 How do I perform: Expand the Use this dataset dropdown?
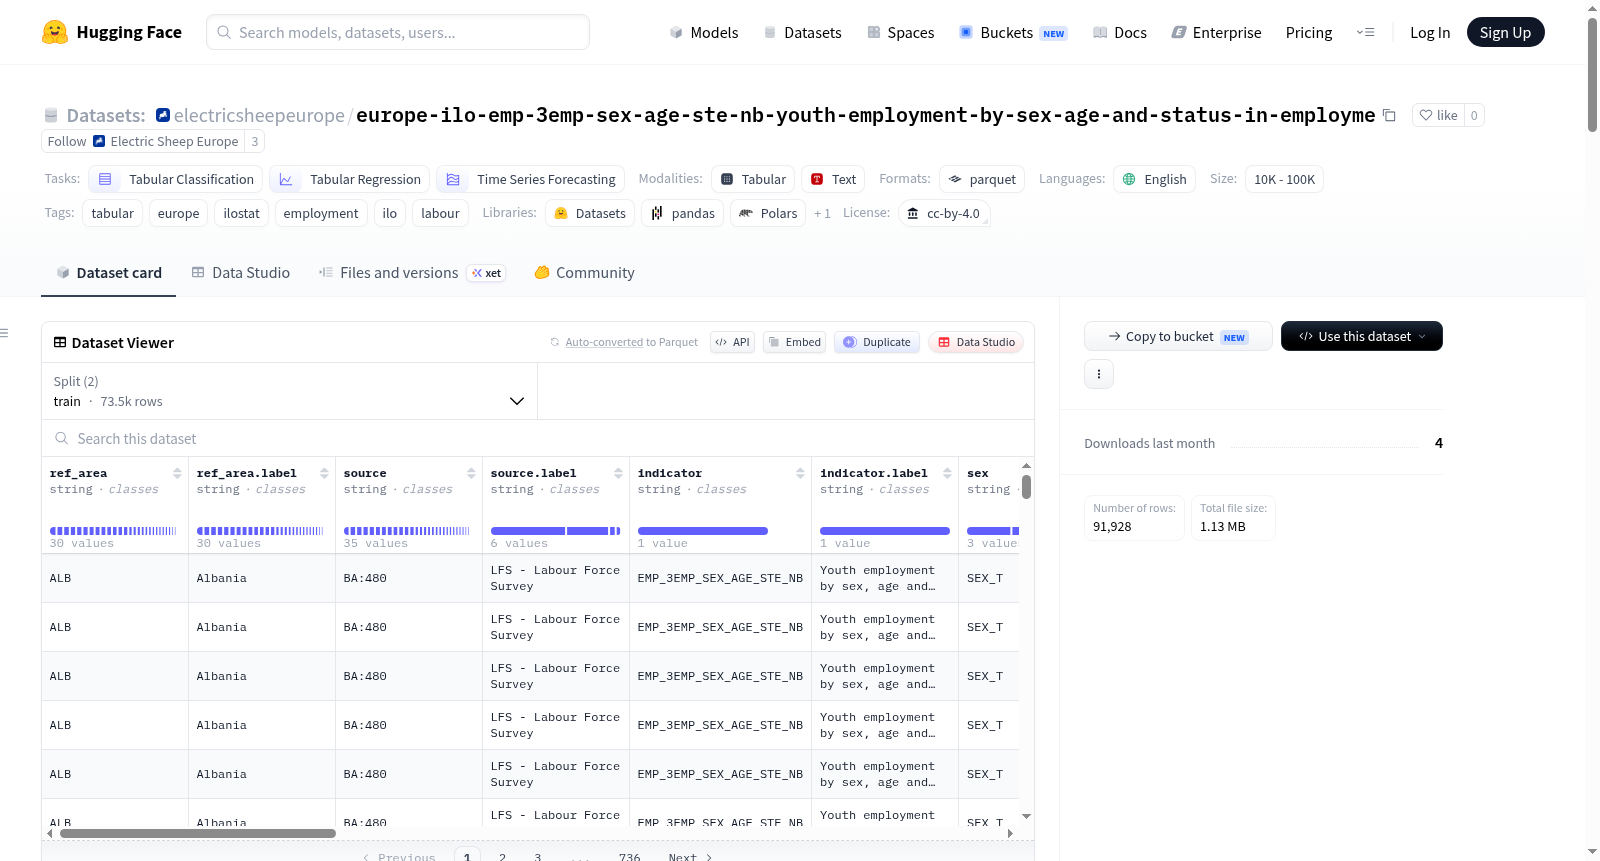(x=1362, y=336)
